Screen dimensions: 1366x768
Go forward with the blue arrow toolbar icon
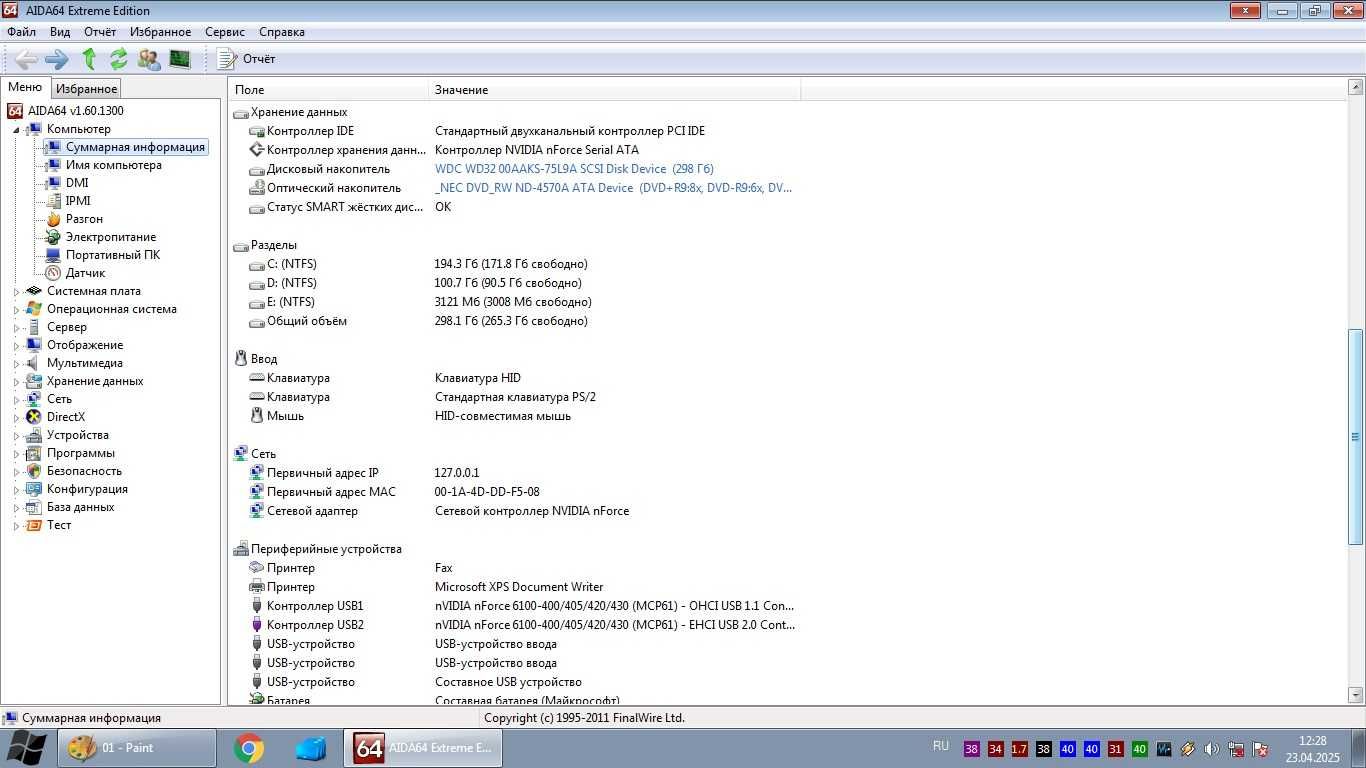[x=57, y=59]
